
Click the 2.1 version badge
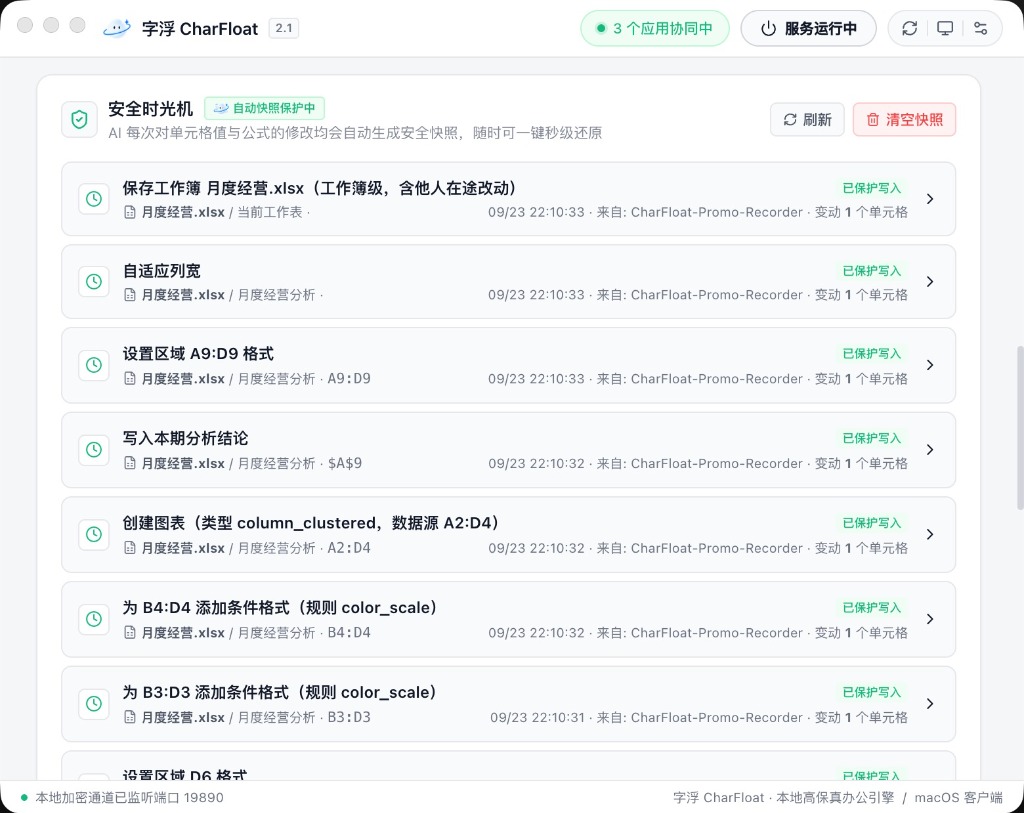tap(284, 28)
